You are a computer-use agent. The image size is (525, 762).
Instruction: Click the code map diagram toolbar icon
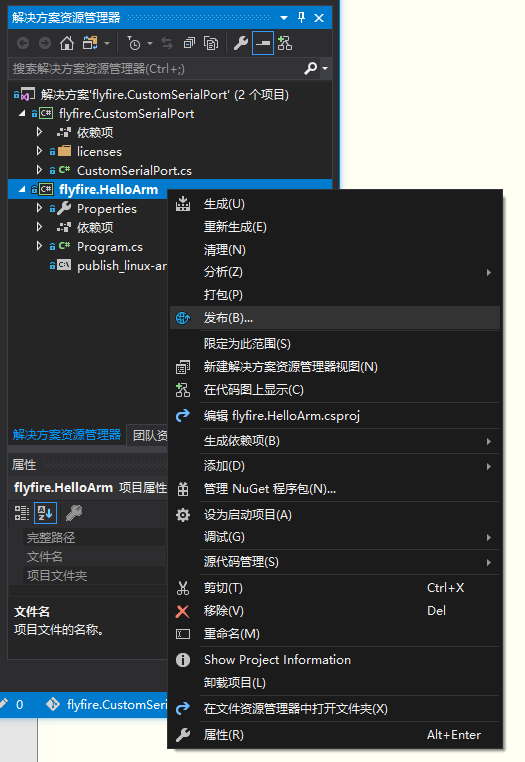tap(285, 44)
